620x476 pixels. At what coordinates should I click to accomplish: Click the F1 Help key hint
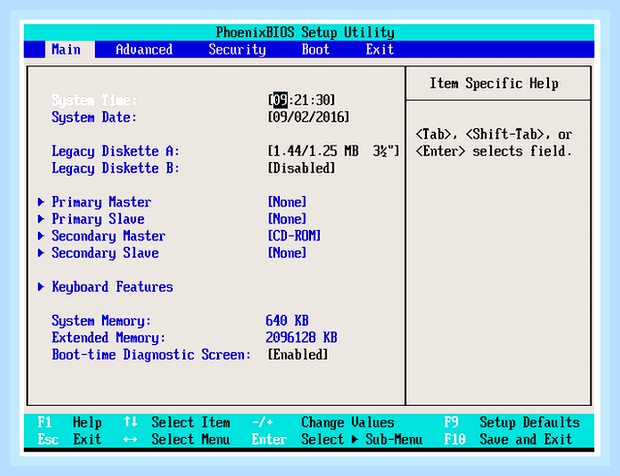pyautogui.click(x=70, y=423)
